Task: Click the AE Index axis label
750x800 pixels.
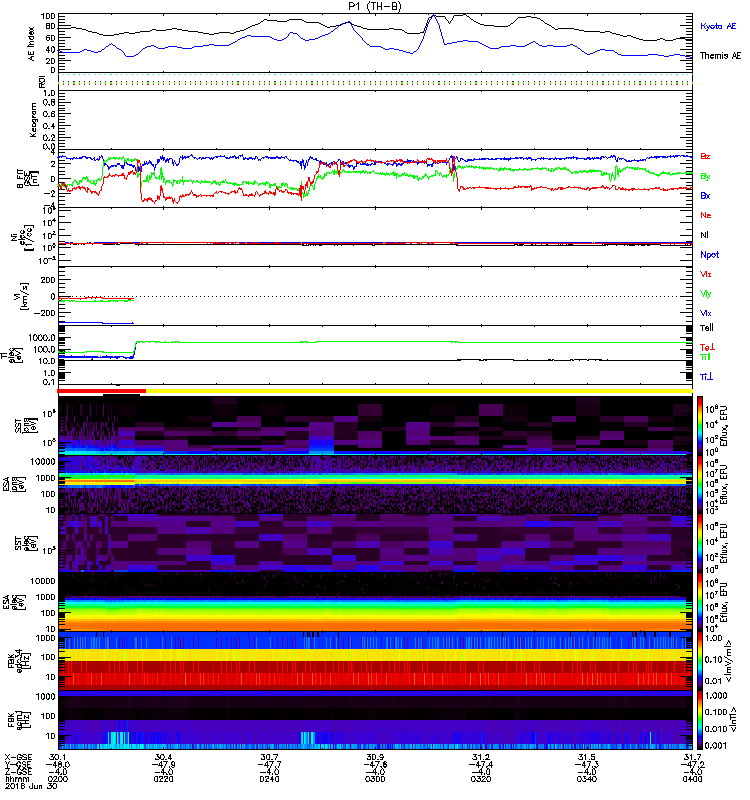Action: (x=31, y=44)
